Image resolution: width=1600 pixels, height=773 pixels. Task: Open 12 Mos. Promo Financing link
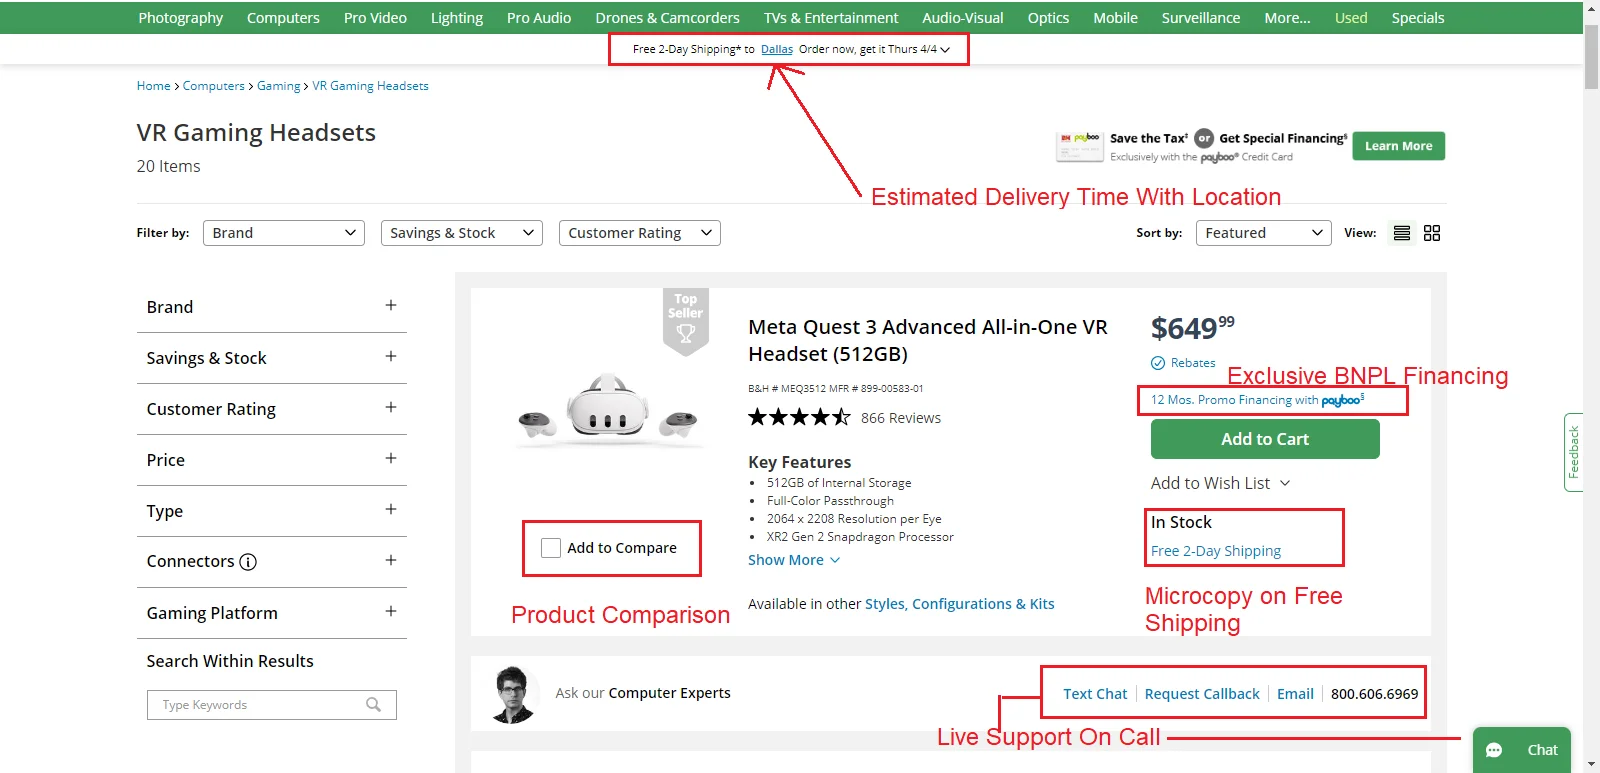pos(1257,400)
